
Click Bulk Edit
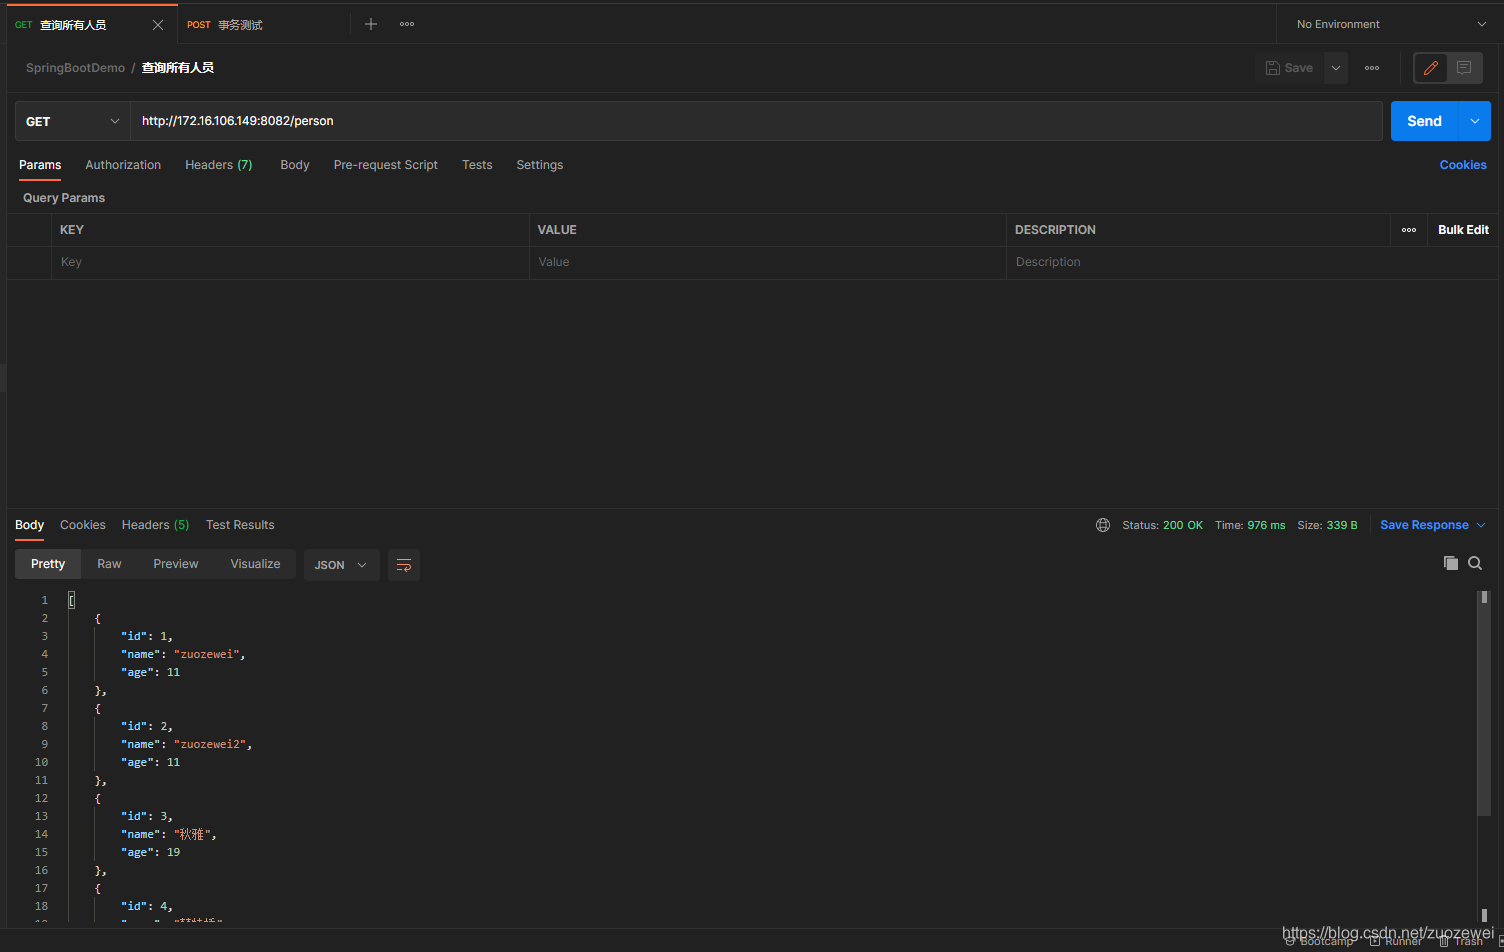pos(1463,230)
